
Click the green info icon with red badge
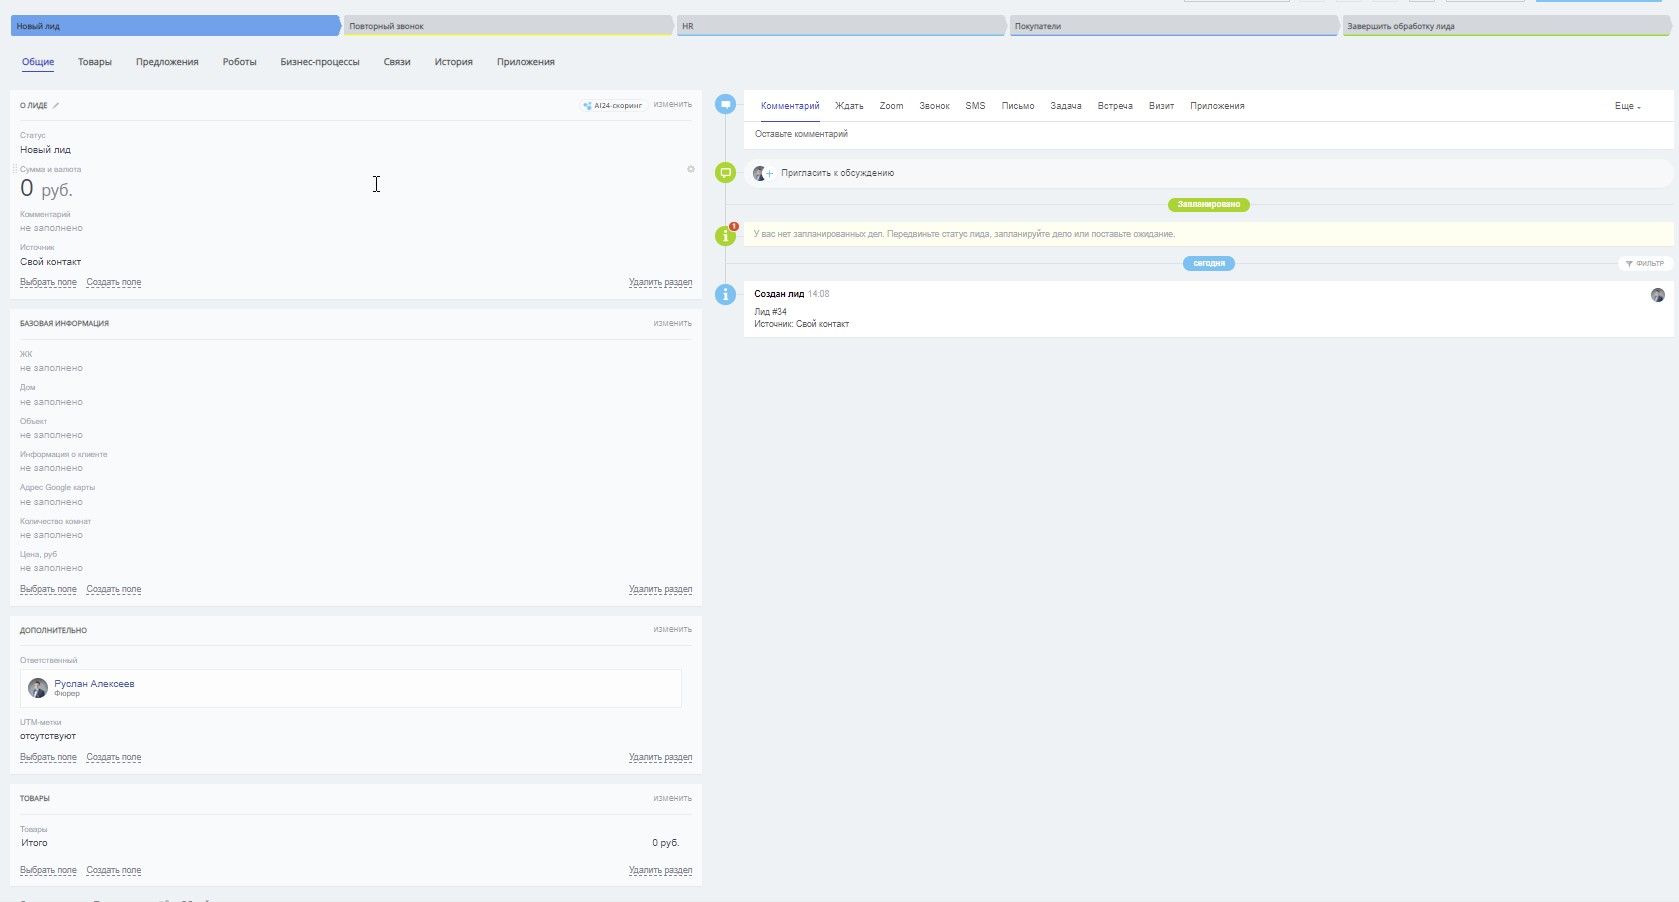(x=726, y=236)
